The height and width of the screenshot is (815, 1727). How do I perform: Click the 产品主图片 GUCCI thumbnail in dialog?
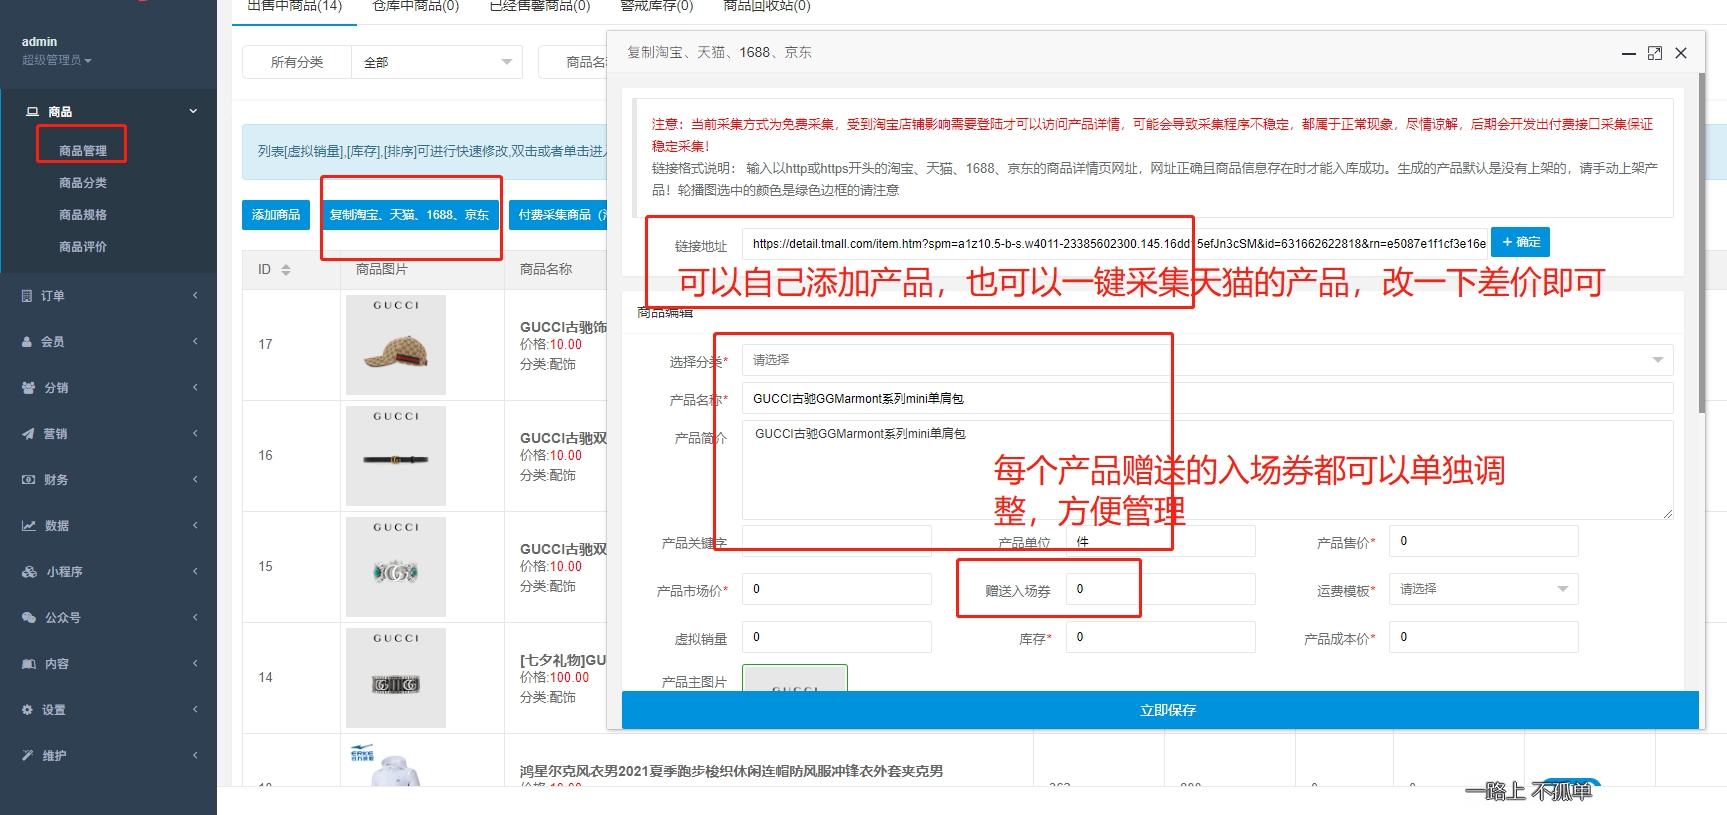(795, 678)
